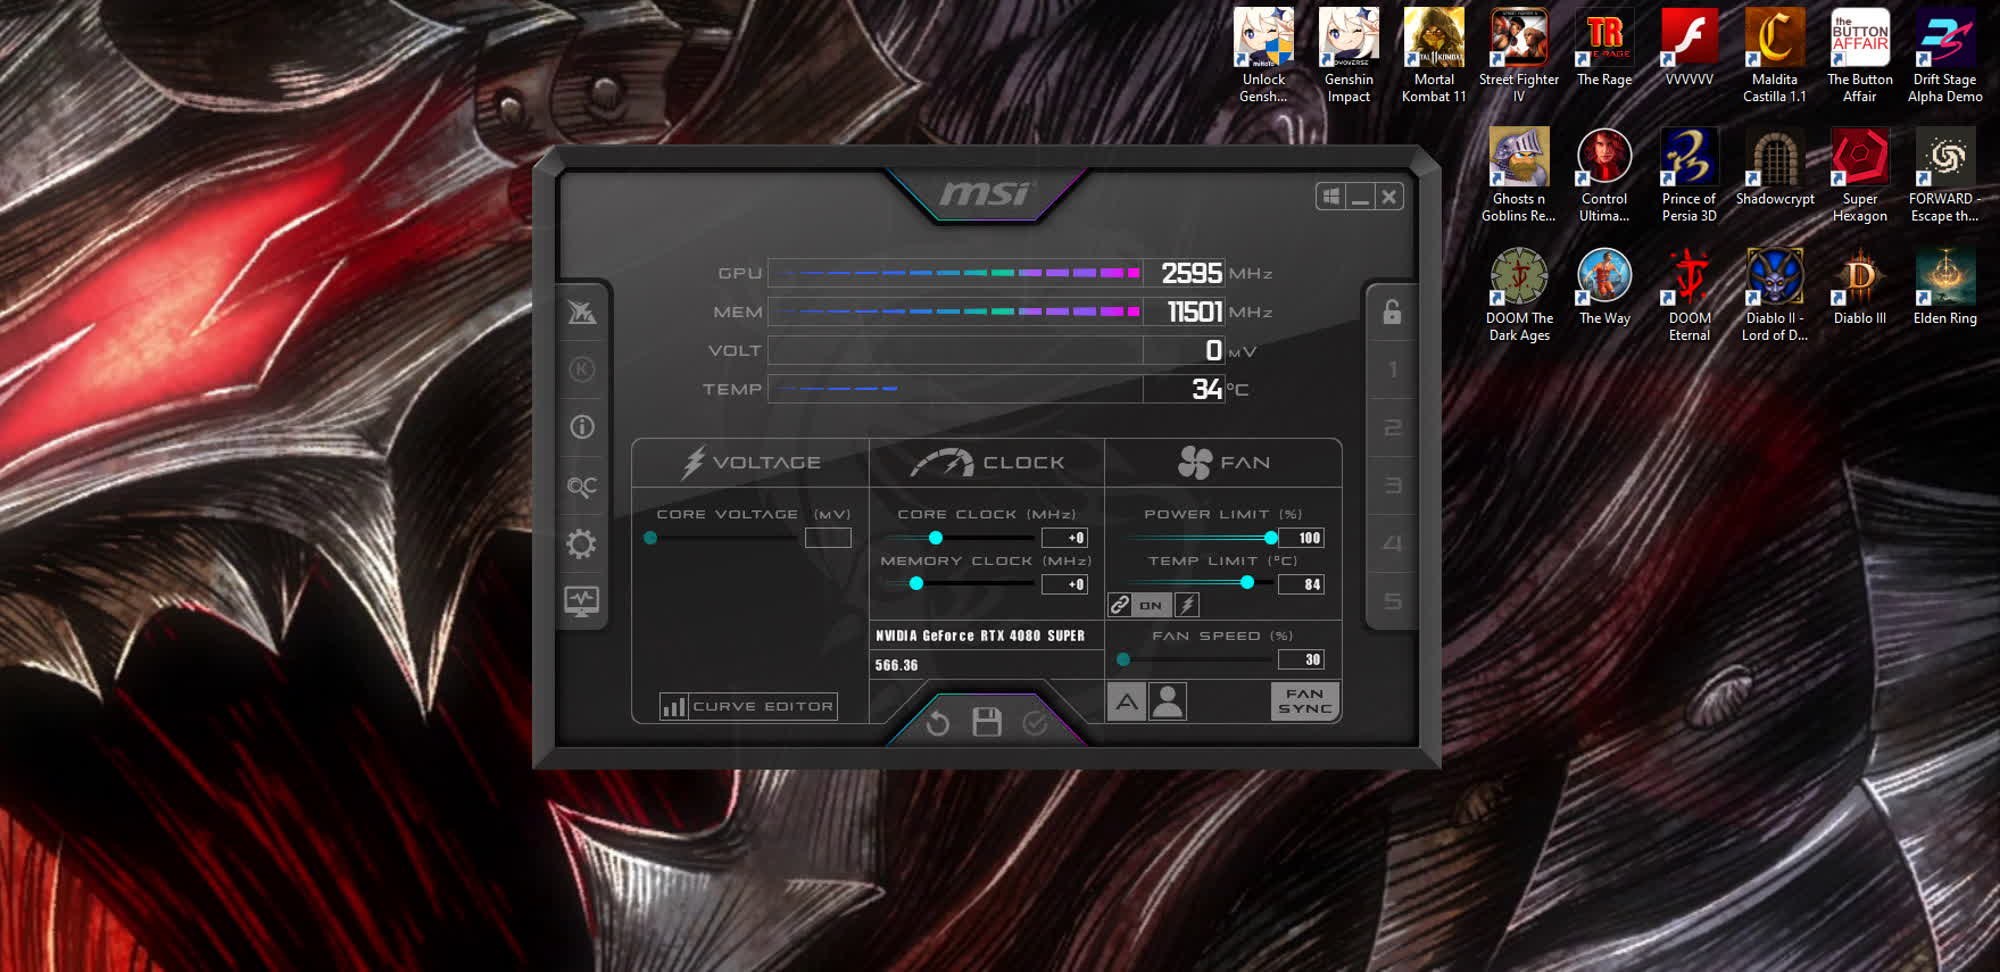Toggle the profile lock icon

pyautogui.click(x=1392, y=312)
